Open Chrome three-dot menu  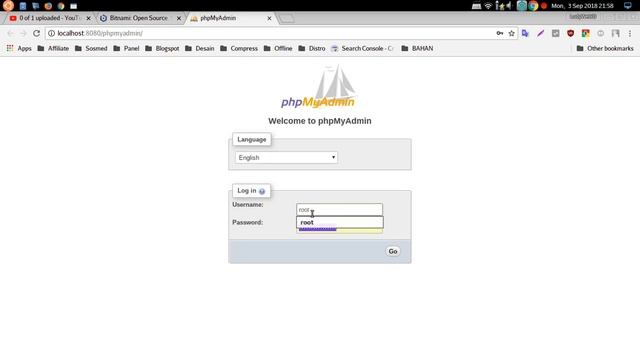pyautogui.click(x=630, y=33)
